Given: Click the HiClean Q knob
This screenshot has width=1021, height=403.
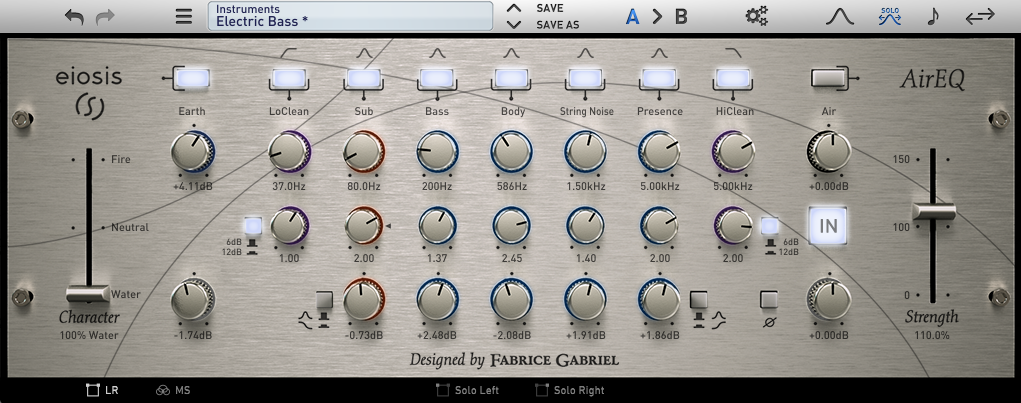Looking at the screenshot, I should tap(734, 225).
